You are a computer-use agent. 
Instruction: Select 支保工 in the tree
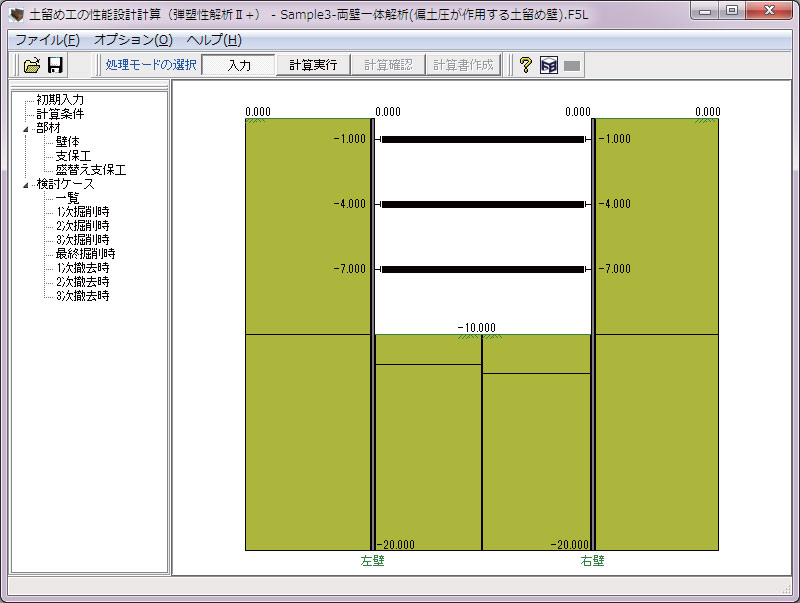coord(73,156)
